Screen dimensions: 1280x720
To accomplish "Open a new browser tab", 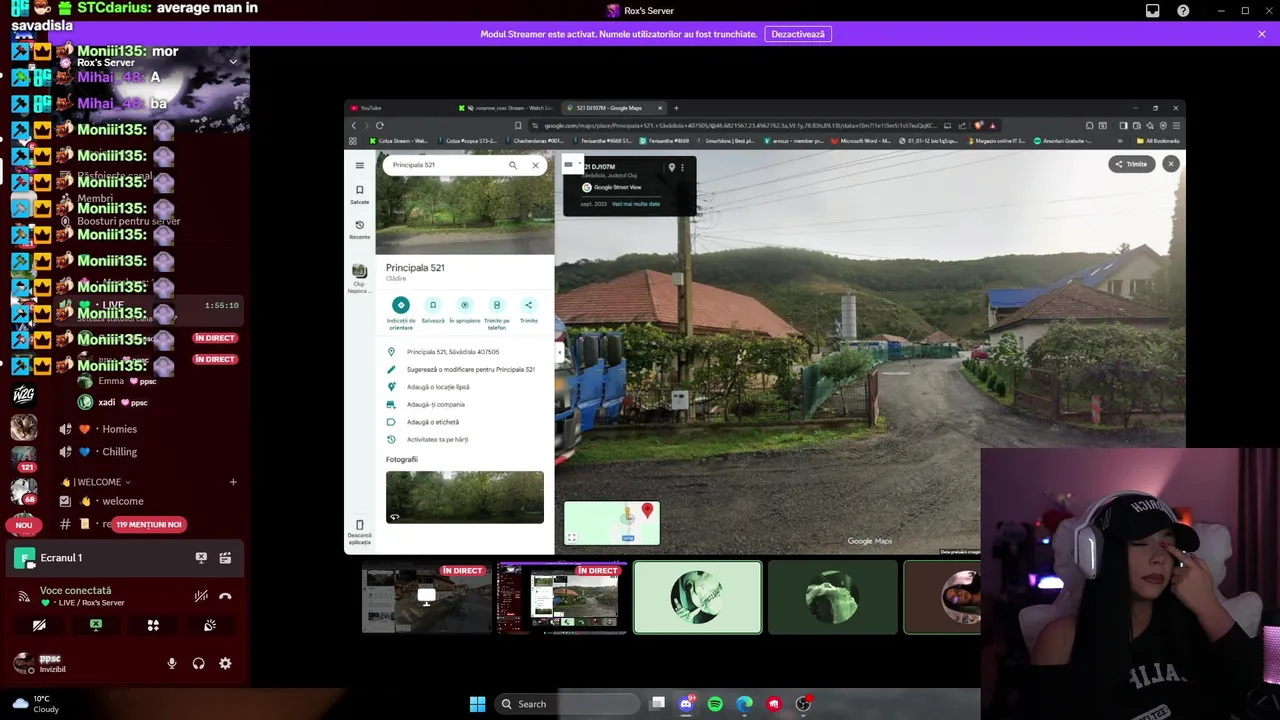I will (676, 108).
